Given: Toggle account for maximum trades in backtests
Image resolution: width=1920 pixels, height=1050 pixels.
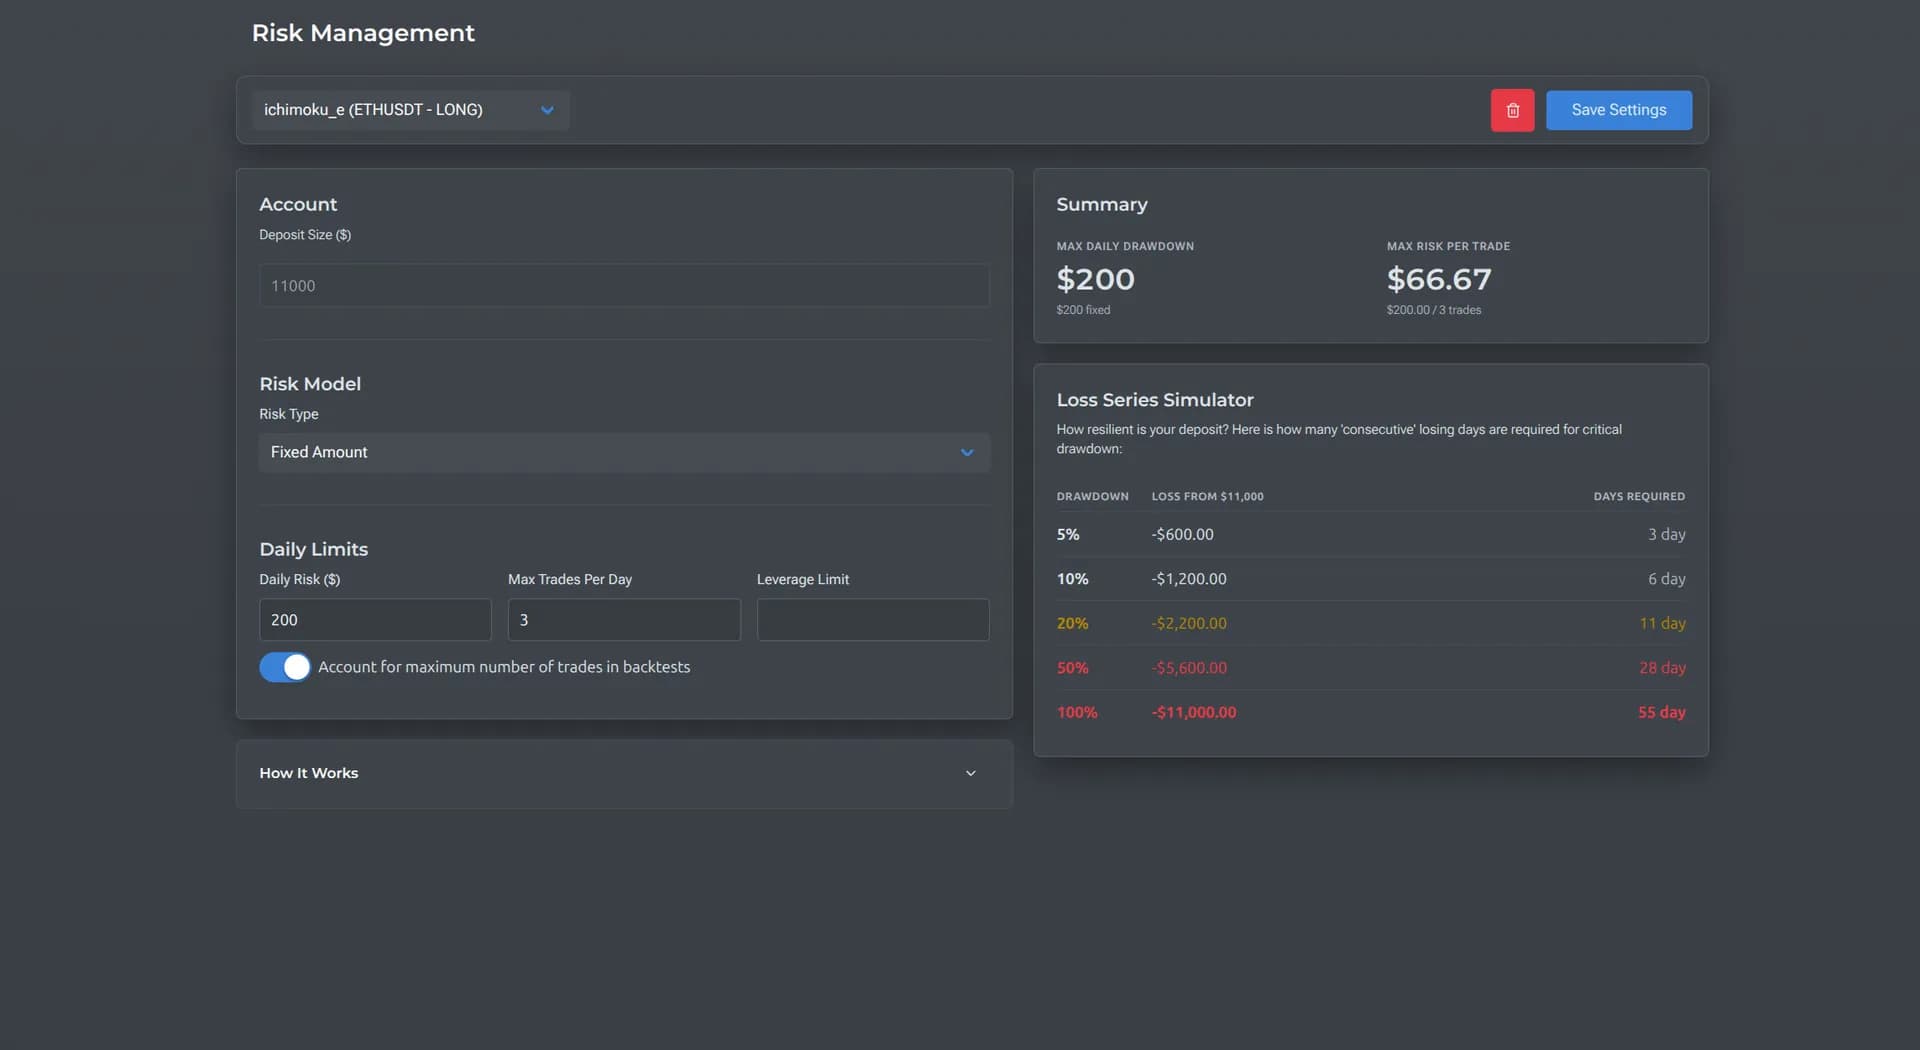Looking at the screenshot, I should (x=285, y=667).
